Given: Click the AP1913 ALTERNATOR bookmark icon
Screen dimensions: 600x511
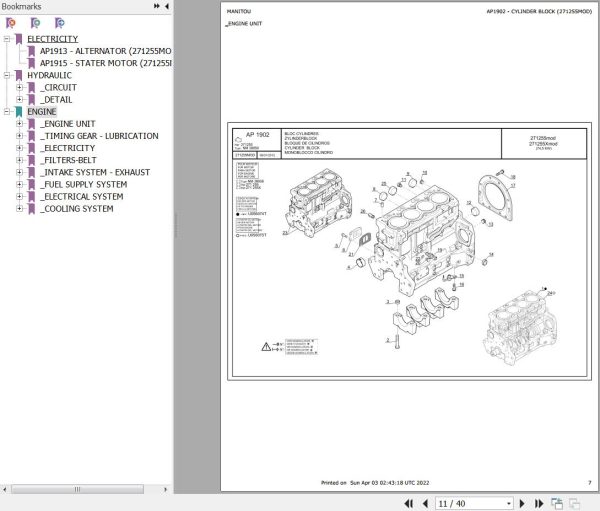Looking at the screenshot, I should [x=31, y=51].
